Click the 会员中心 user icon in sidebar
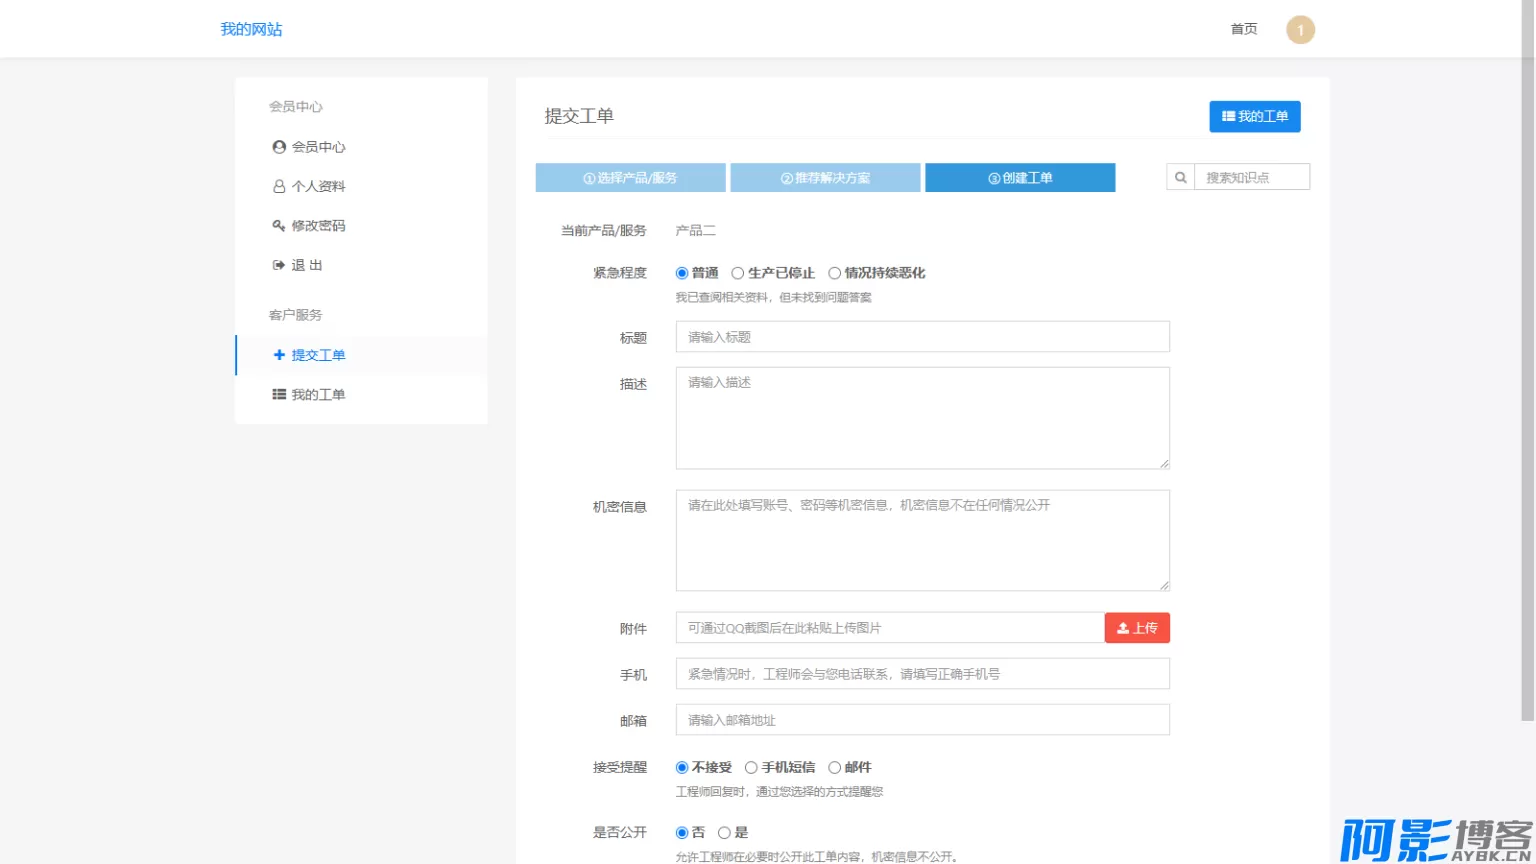The image size is (1536, 864). coord(279,147)
